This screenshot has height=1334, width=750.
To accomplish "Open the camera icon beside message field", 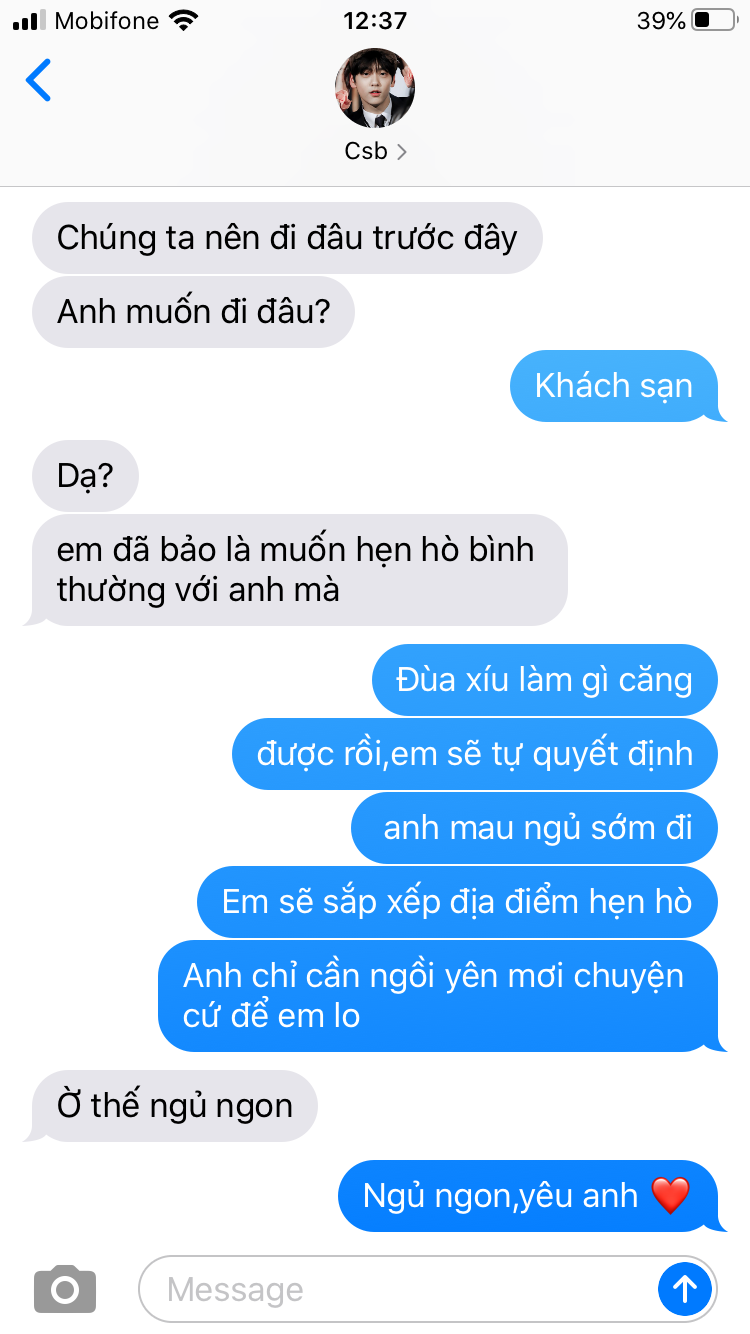I will [65, 1289].
